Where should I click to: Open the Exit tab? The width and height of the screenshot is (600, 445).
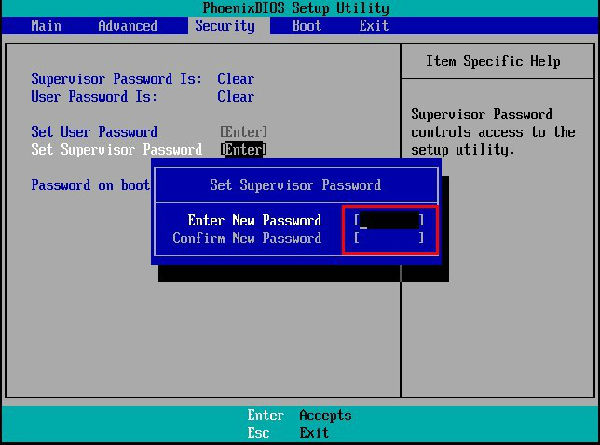tap(374, 26)
